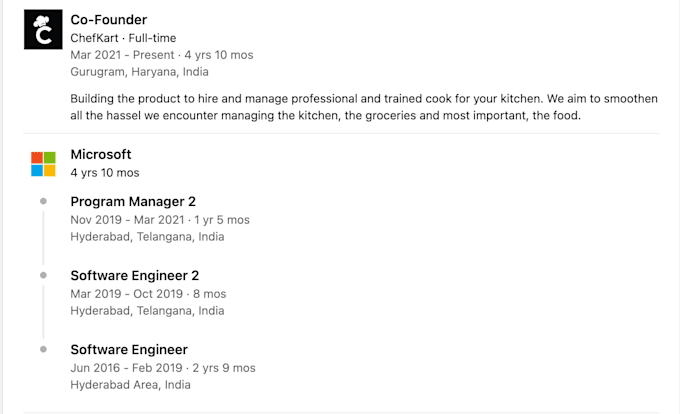Select the ChefKart description paragraph

click(x=364, y=107)
